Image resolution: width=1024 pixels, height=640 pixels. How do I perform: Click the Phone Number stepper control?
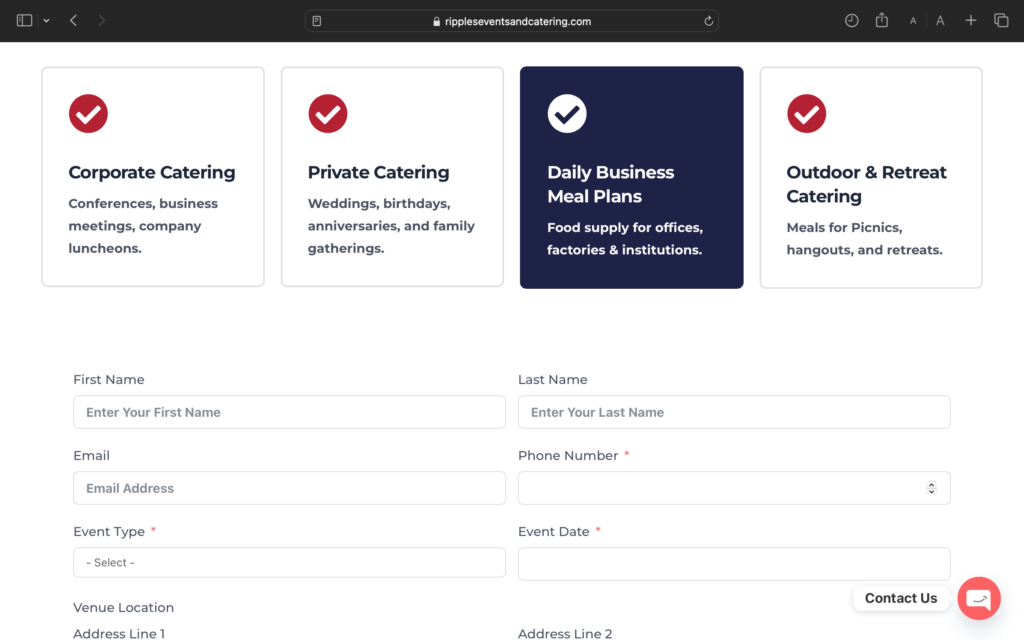930,488
